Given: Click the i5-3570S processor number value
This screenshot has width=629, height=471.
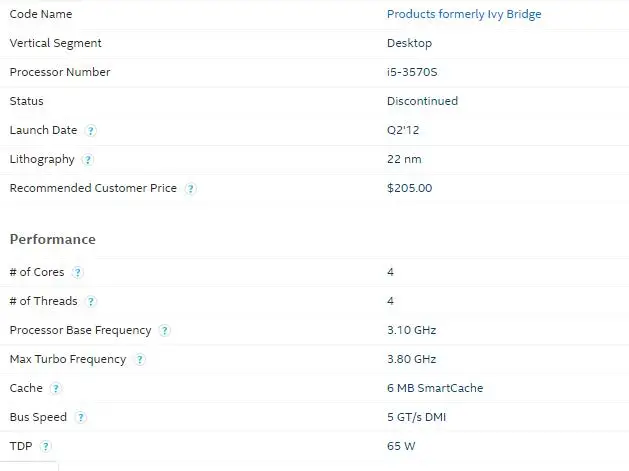Looking at the screenshot, I should 412,72.
